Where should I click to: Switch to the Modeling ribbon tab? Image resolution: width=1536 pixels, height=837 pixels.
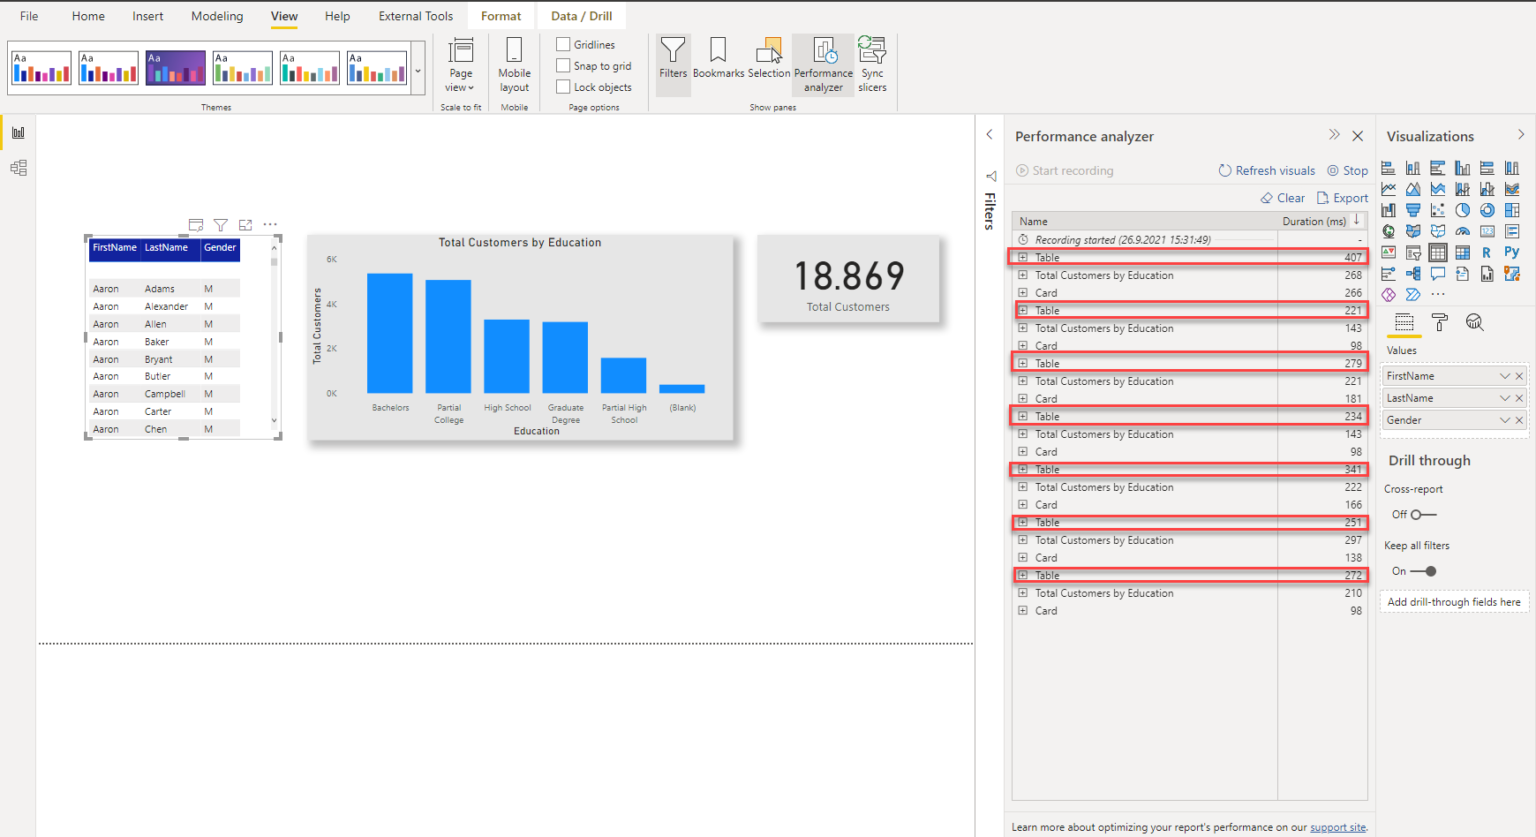click(217, 16)
